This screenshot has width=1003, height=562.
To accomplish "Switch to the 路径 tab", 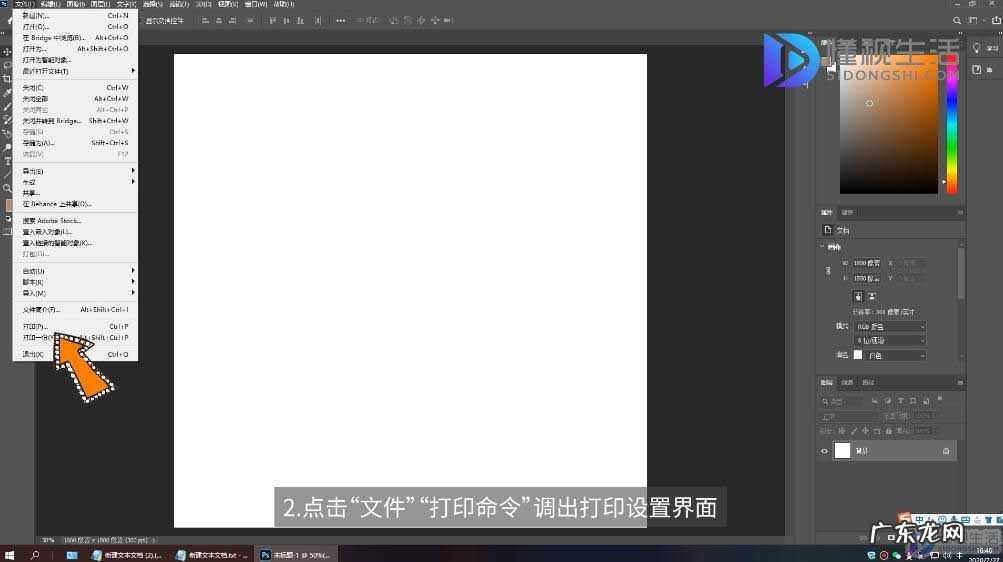I will (x=867, y=382).
